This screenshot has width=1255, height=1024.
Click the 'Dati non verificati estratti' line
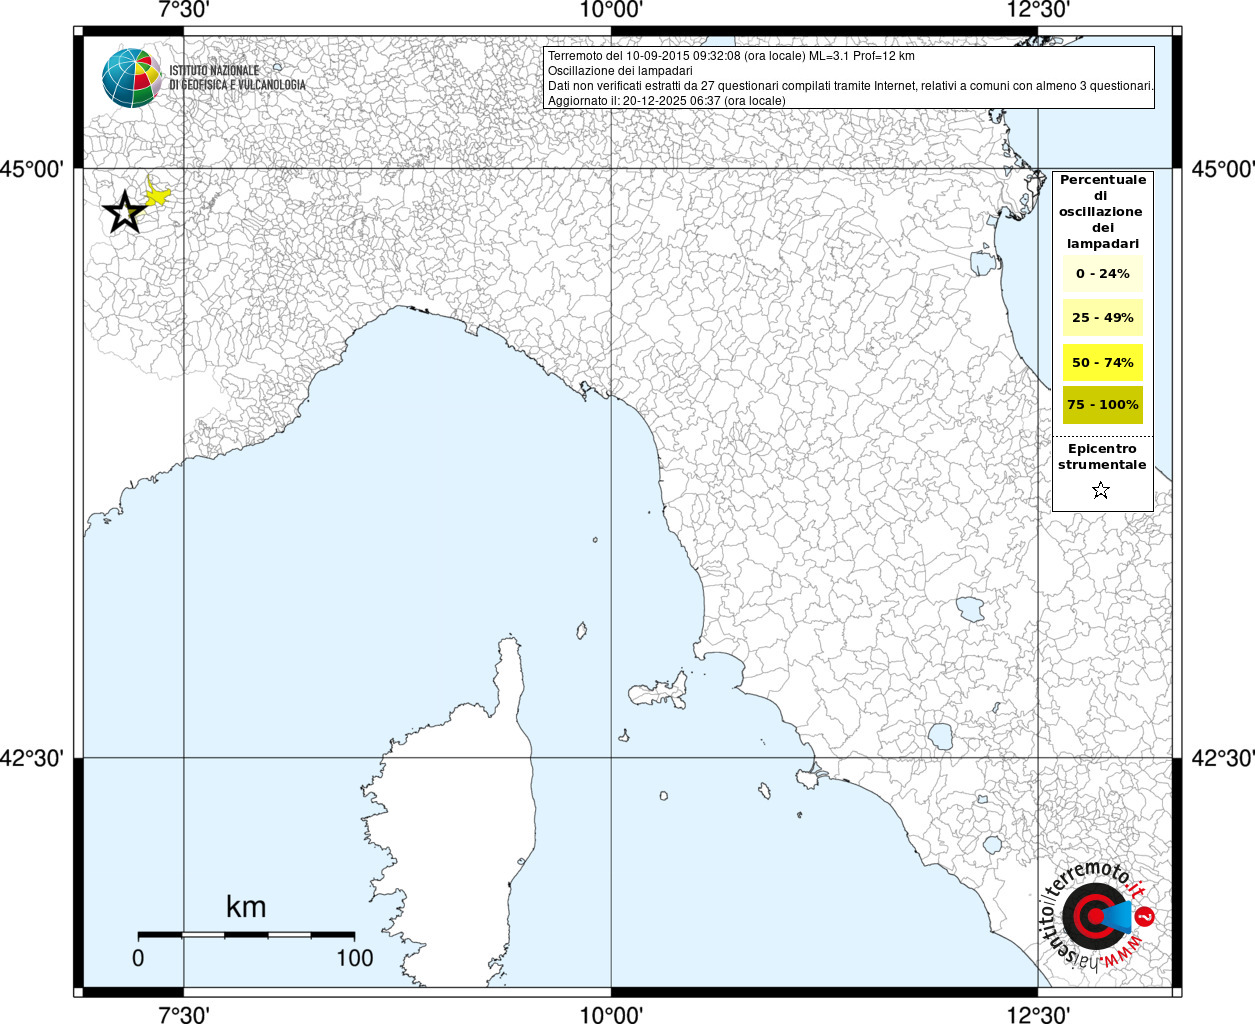click(850, 86)
